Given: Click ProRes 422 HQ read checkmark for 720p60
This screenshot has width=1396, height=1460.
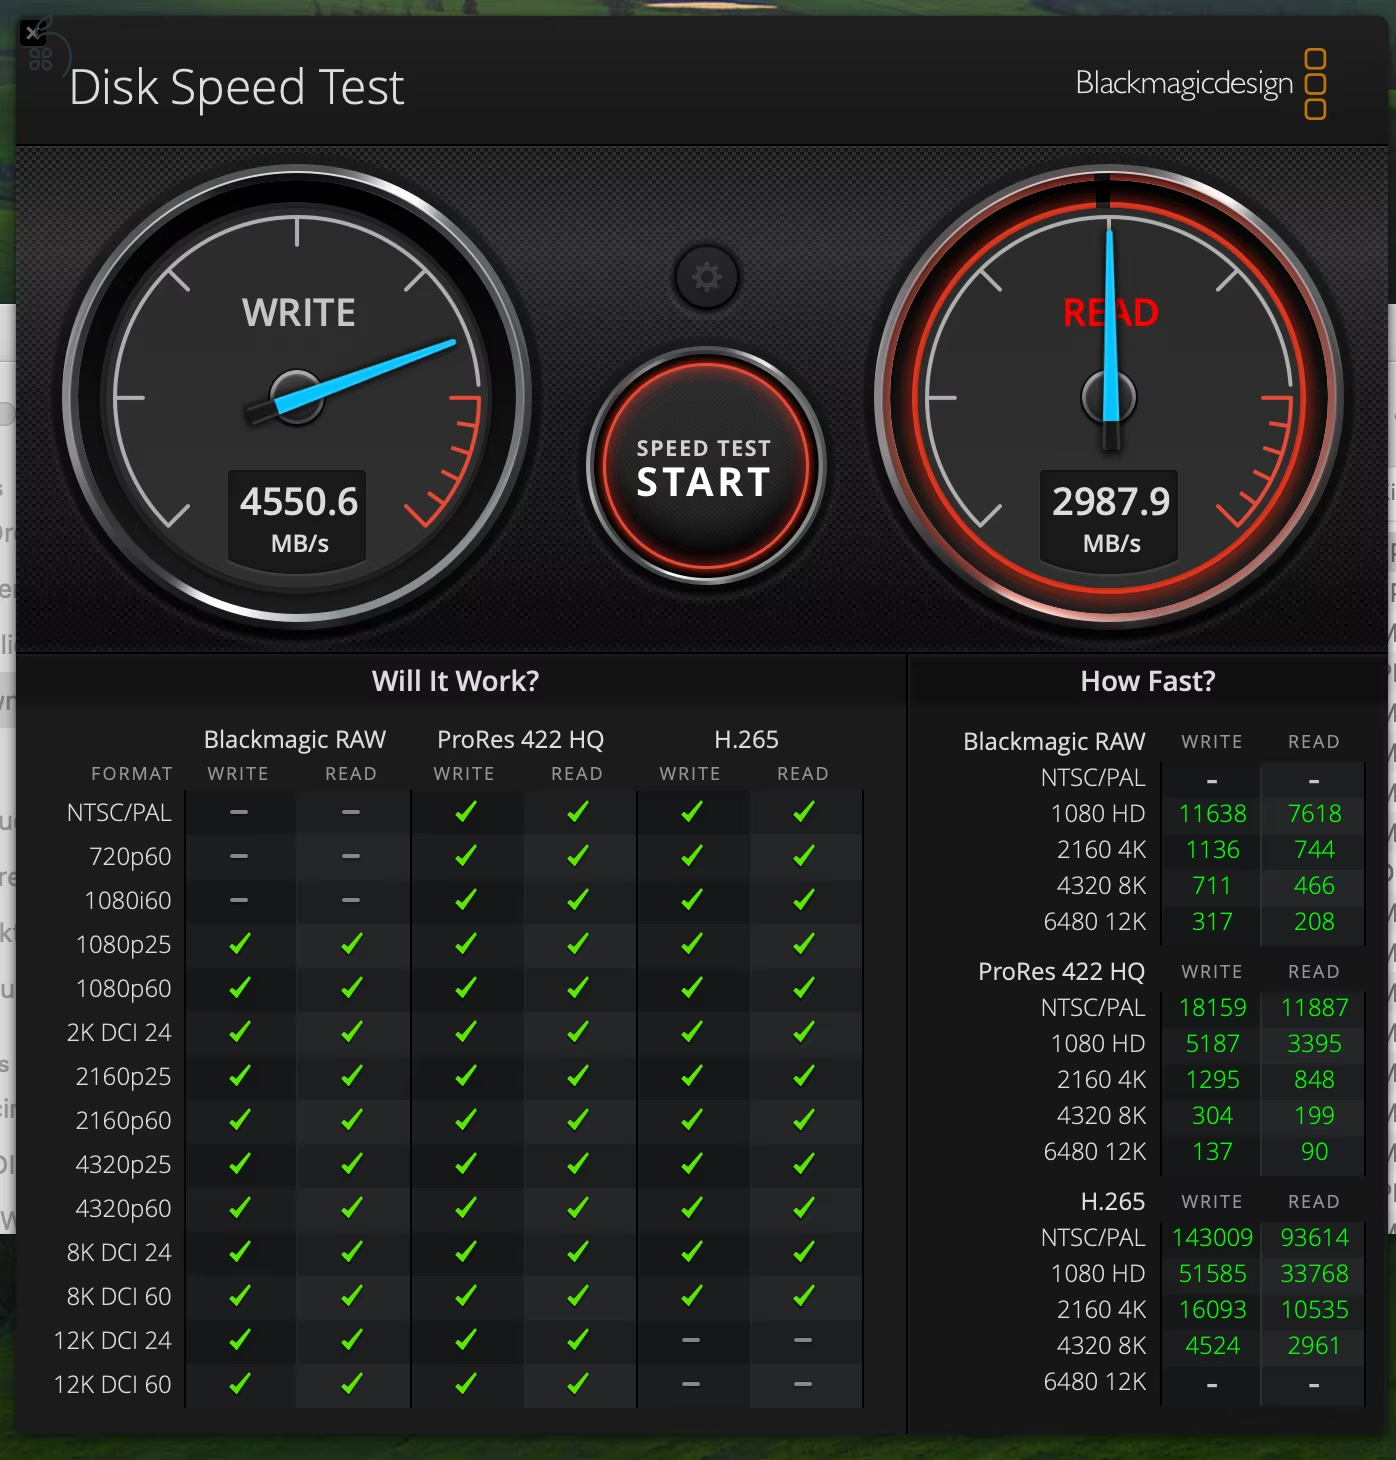Looking at the screenshot, I should tap(577, 856).
